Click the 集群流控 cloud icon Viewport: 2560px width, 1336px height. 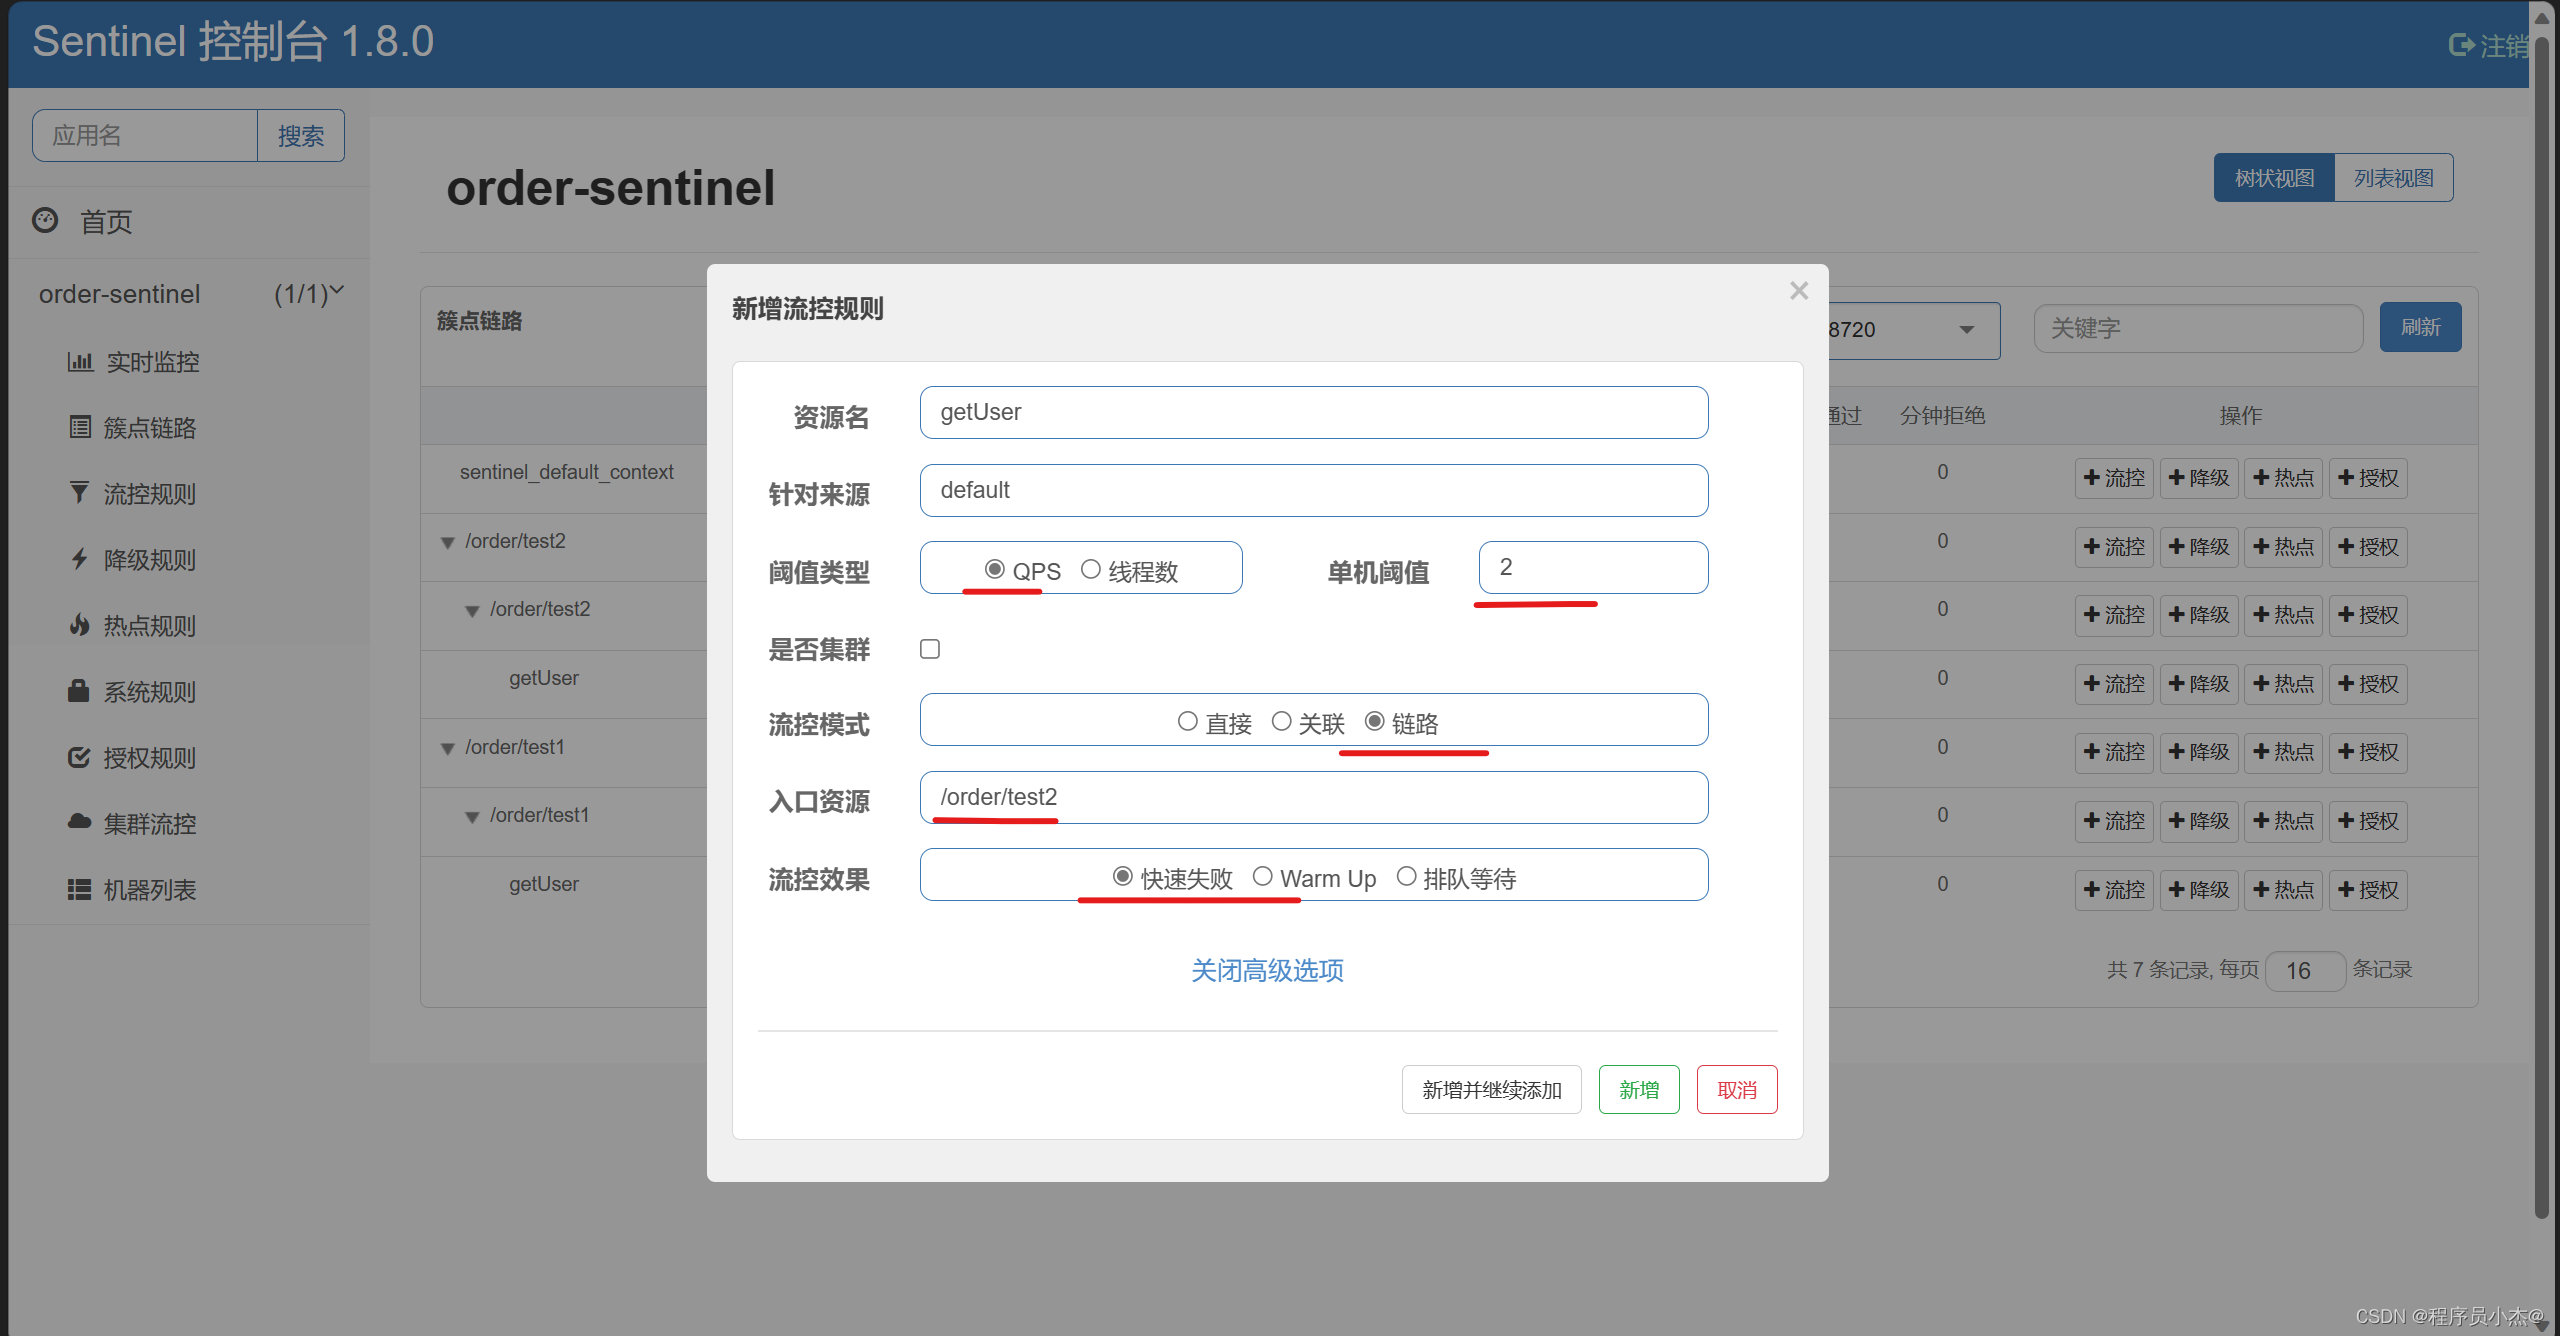(x=80, y=822)
